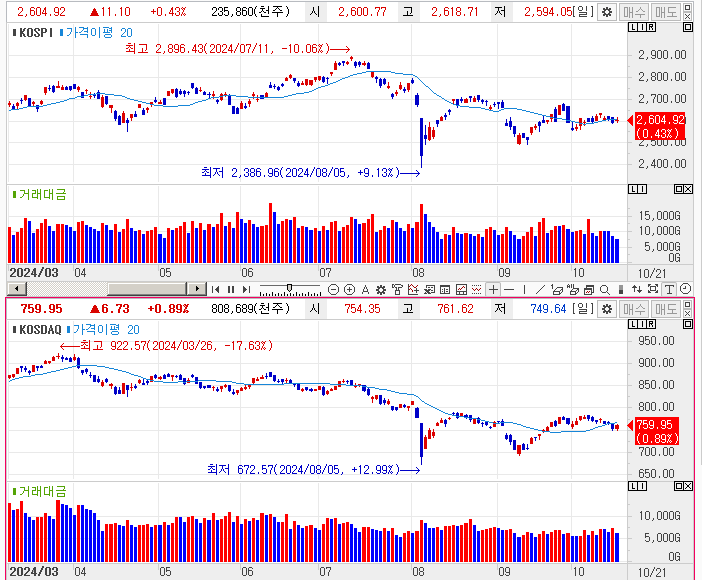
Task: Select the vertical line drawing tool
Action: tap(525, 289)
